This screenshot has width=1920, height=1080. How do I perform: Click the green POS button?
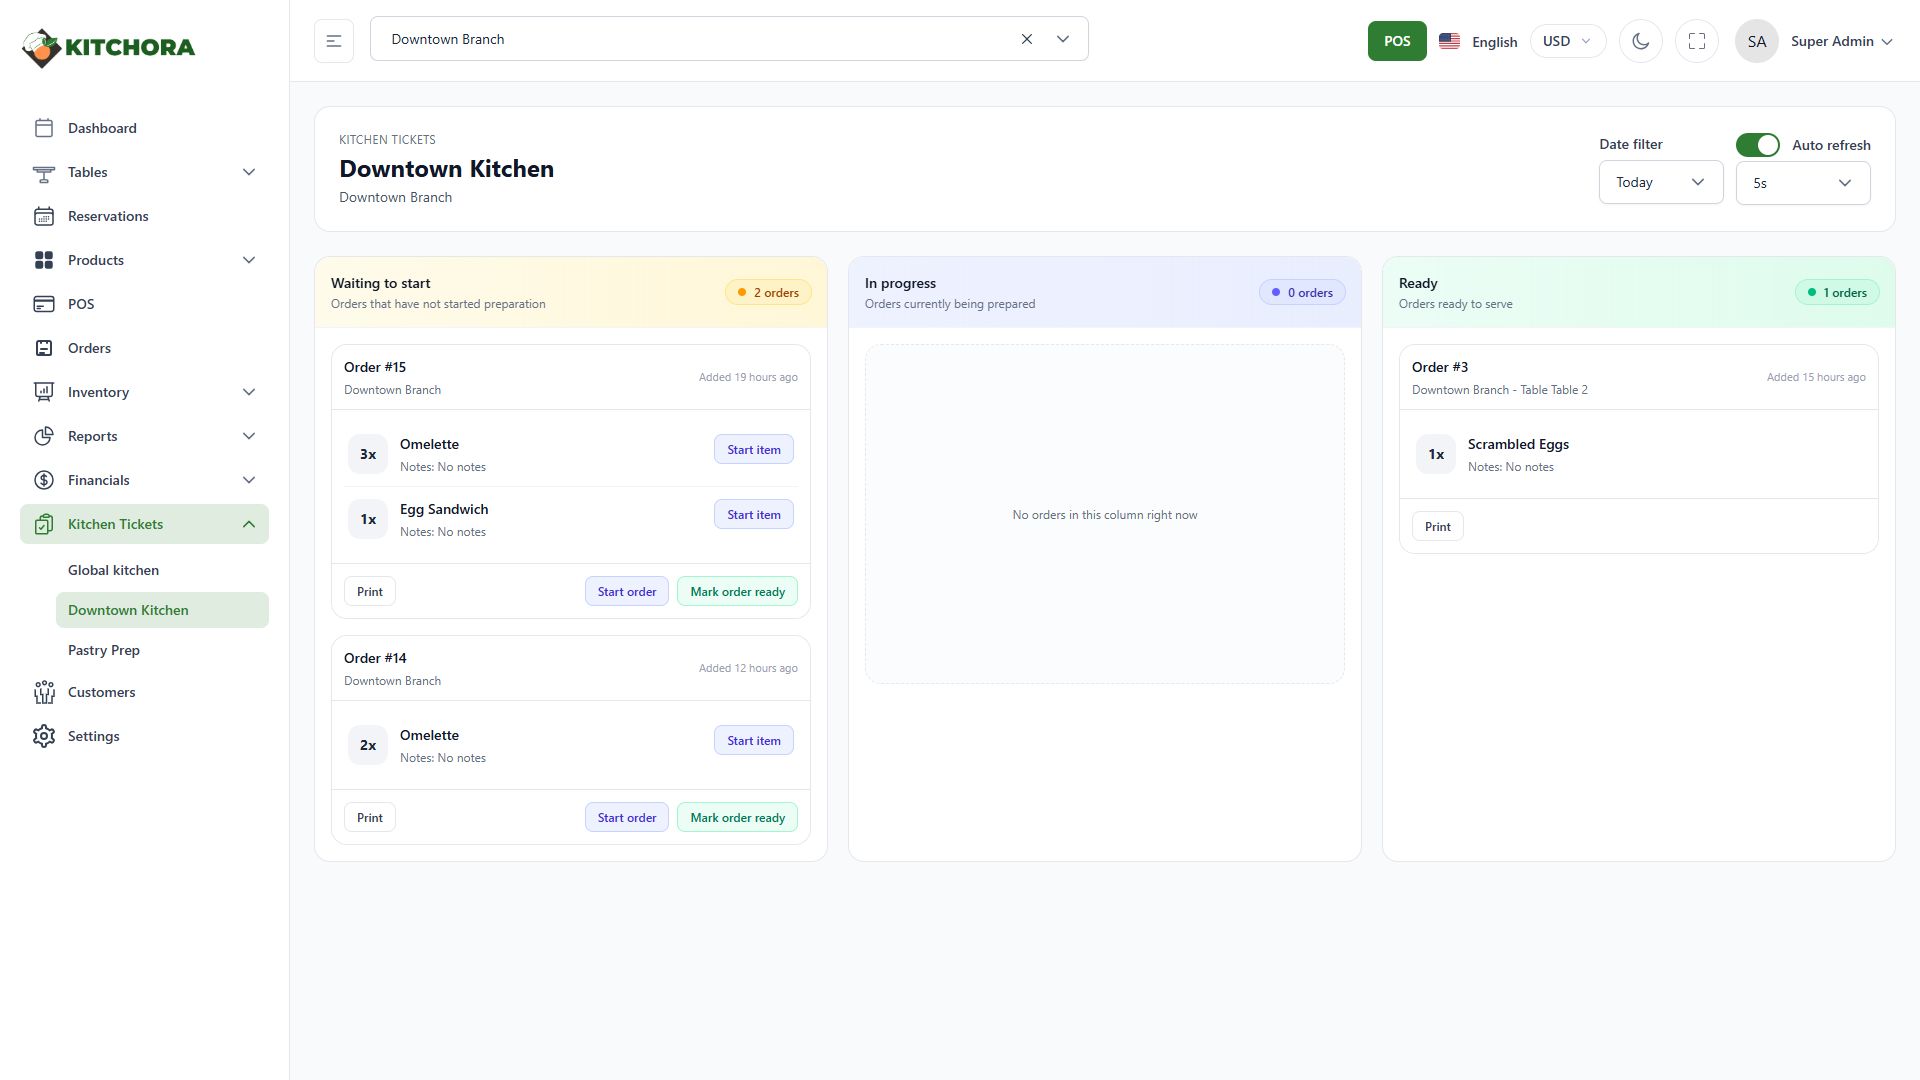click(x=1396, y=41)
